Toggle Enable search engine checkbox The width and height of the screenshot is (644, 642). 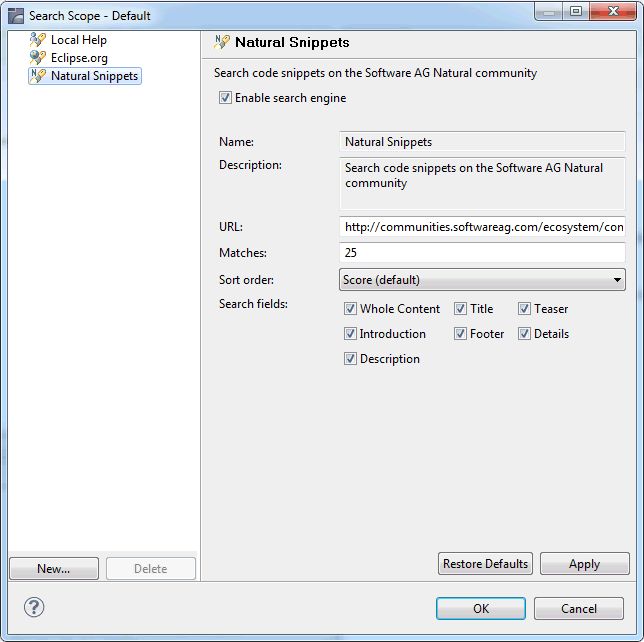tap(226, 98)
